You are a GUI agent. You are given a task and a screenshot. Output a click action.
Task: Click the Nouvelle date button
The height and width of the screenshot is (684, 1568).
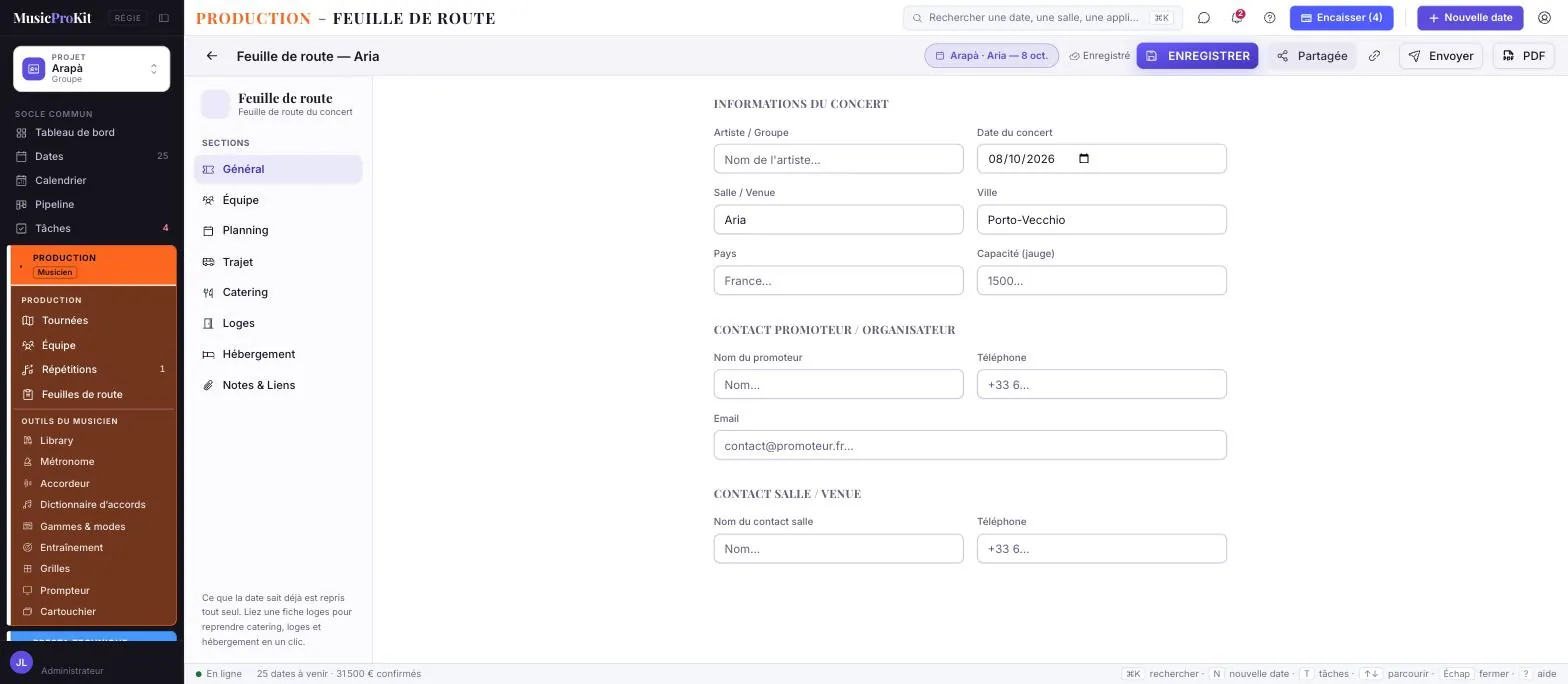tap(1470, 18)
